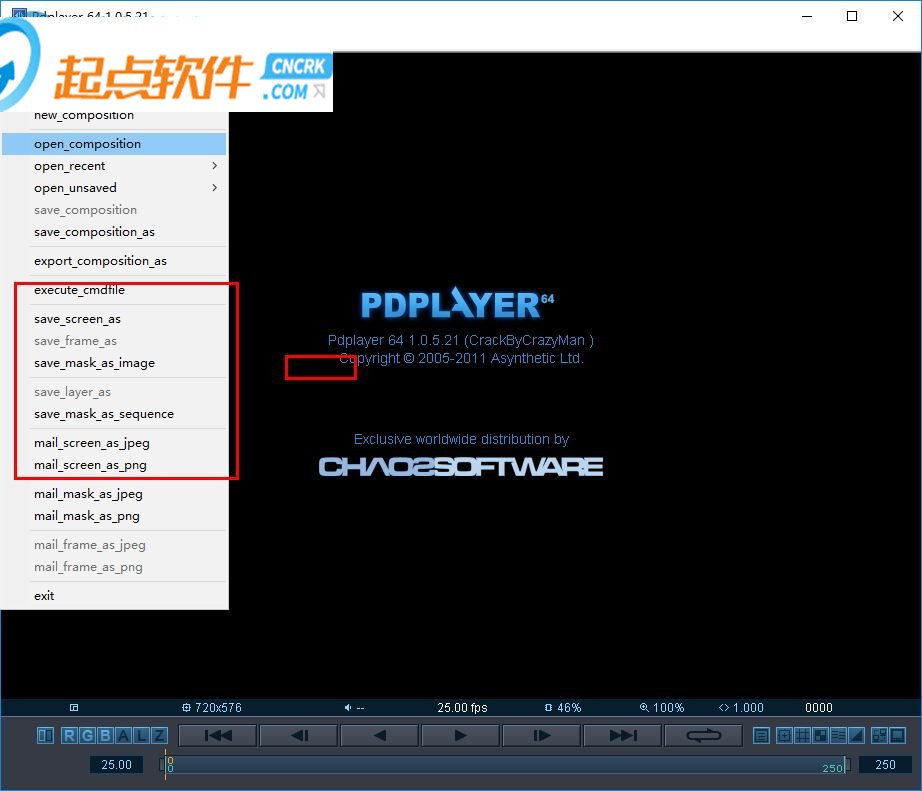Choose save_composition_as from menu
The height and width of the screenshot is (791, 922).
(114, 232)
